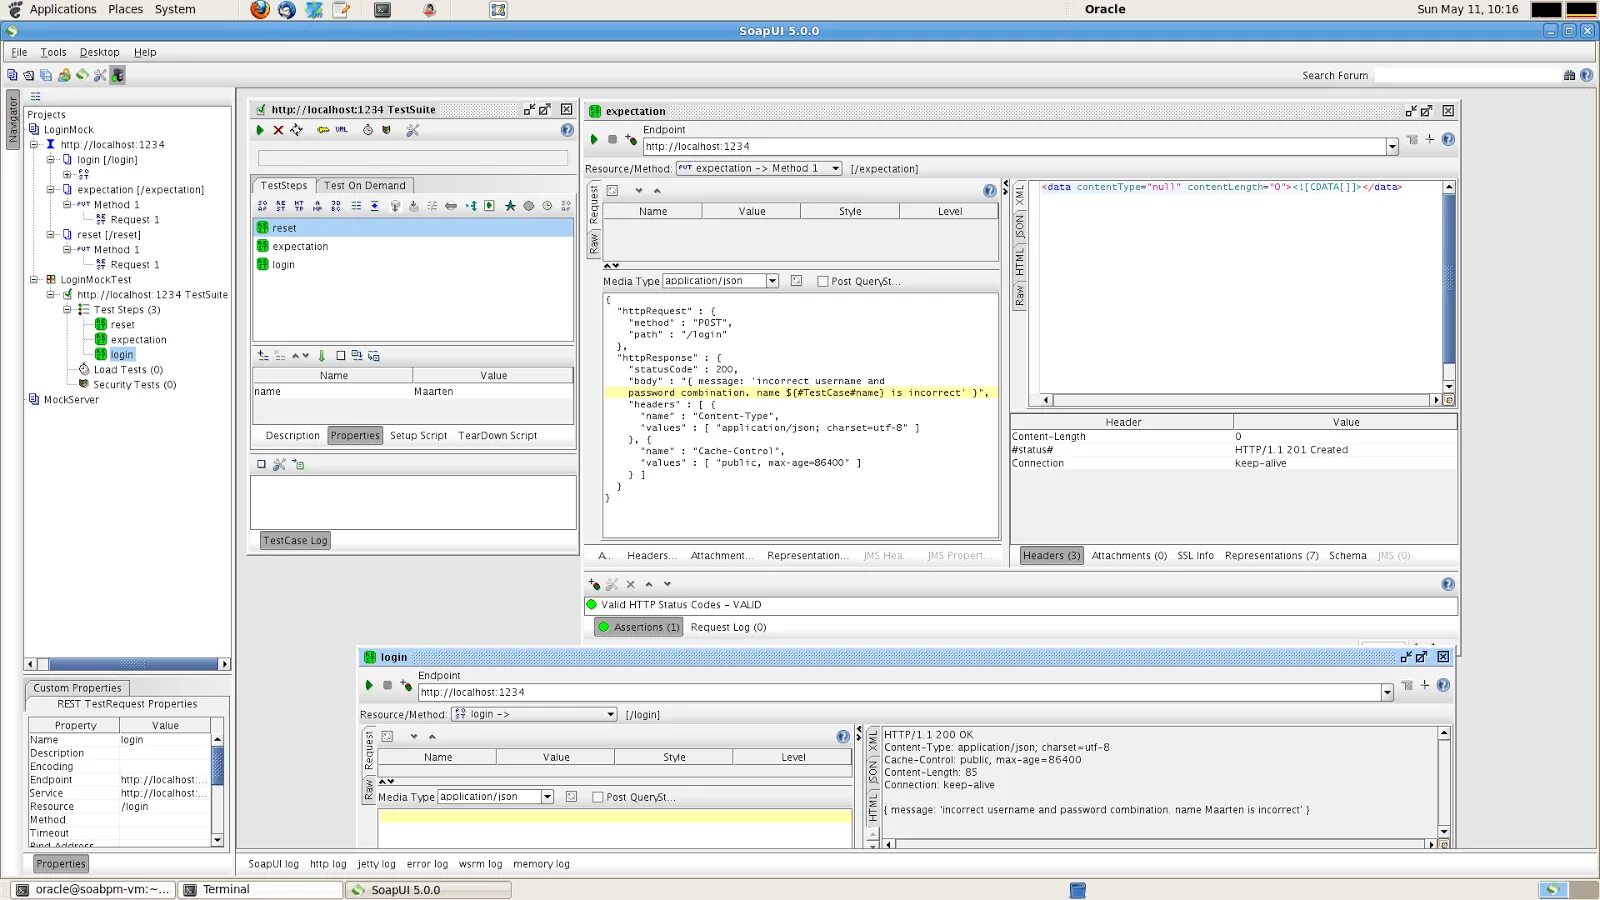
Task: Open the jetty log
Action: click(x=376, y=864)
